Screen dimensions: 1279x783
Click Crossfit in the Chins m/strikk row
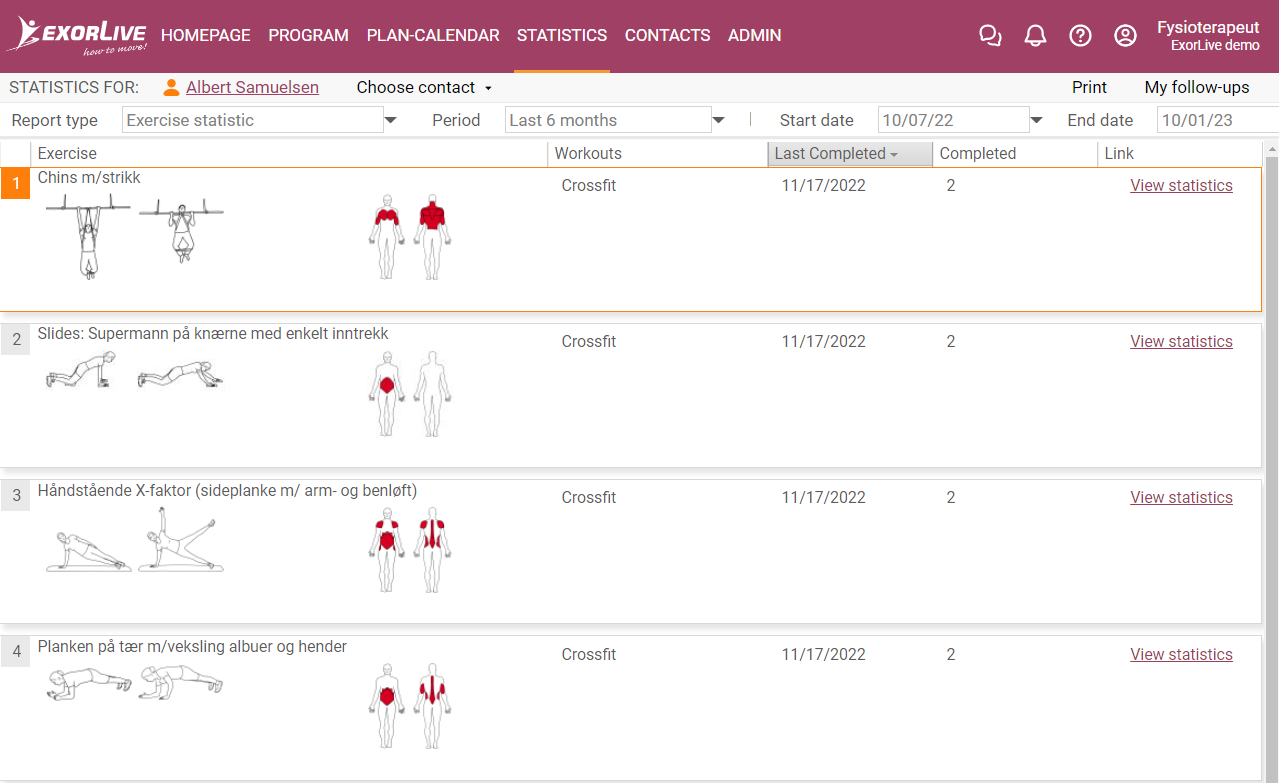(589, 185)
